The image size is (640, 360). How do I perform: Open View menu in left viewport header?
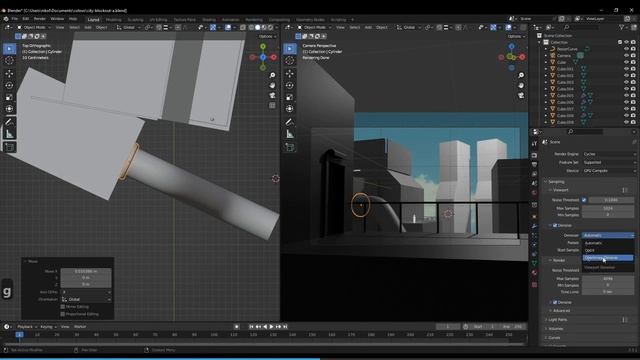[60, 27]
